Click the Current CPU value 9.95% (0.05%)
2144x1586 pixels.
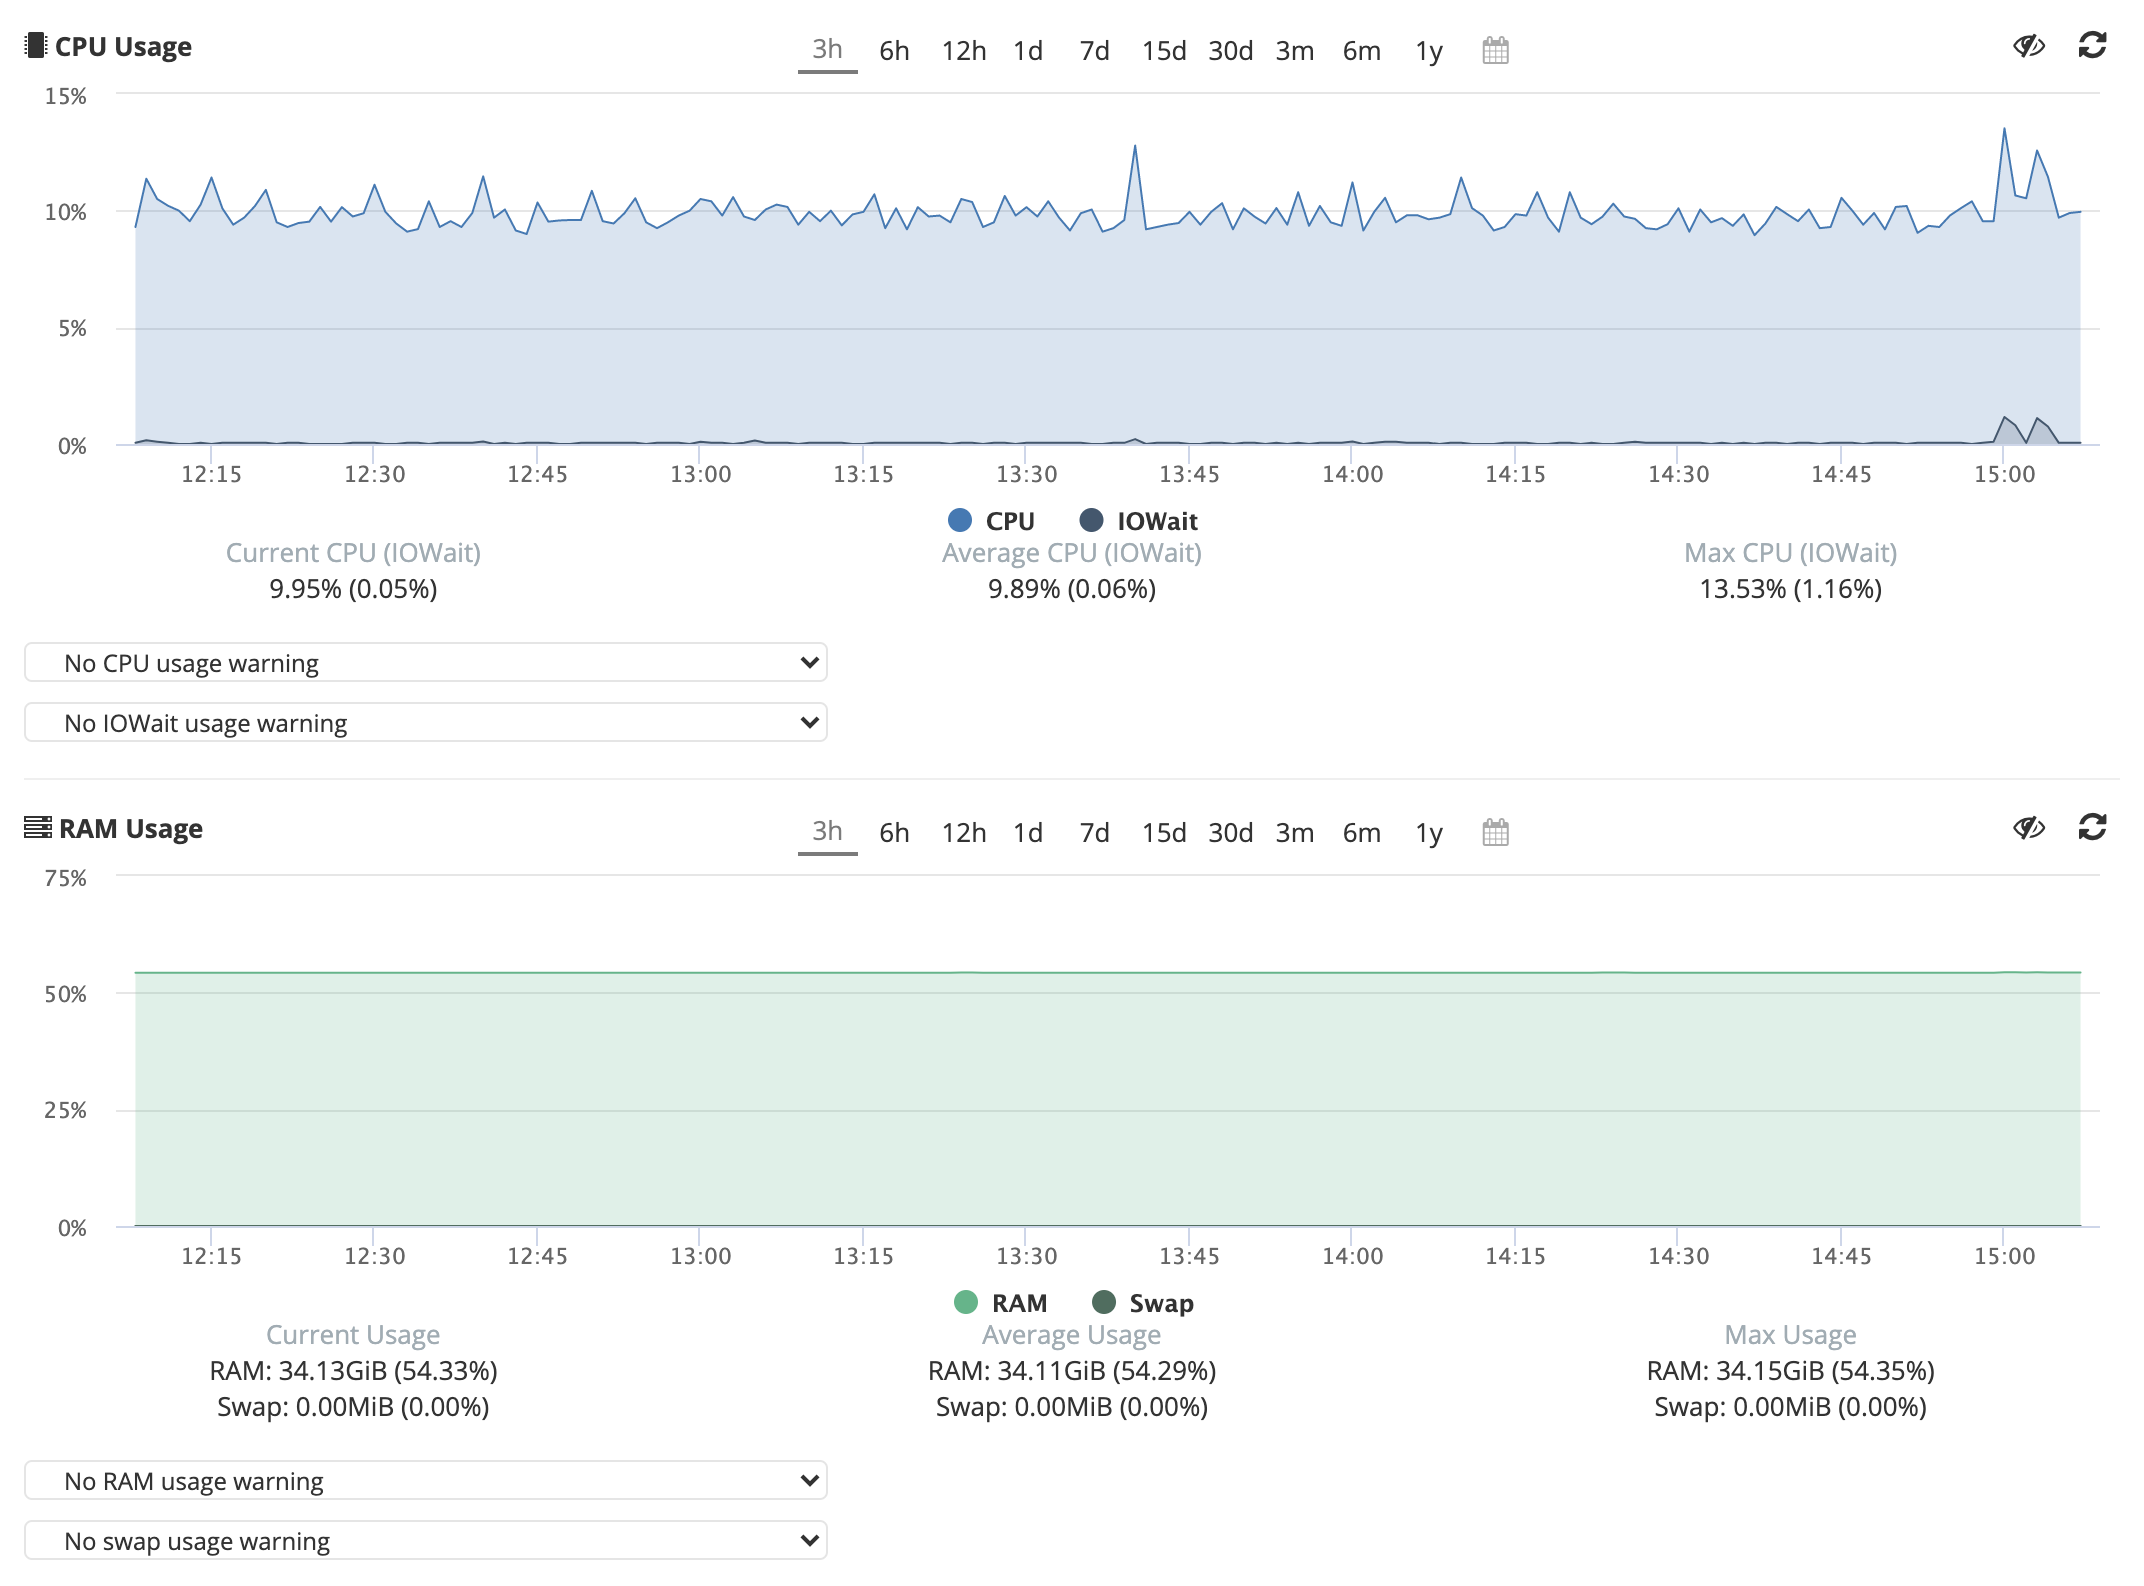[353, 589]
